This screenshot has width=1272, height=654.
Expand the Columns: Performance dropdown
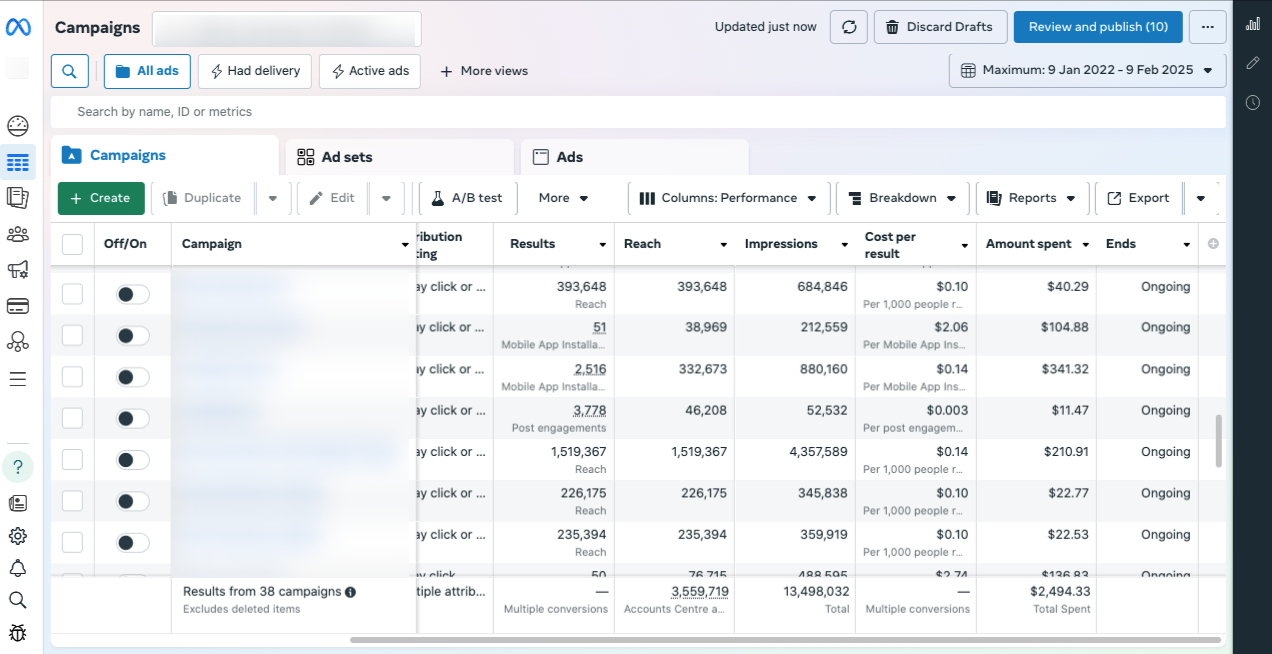(x=728, y=198)
